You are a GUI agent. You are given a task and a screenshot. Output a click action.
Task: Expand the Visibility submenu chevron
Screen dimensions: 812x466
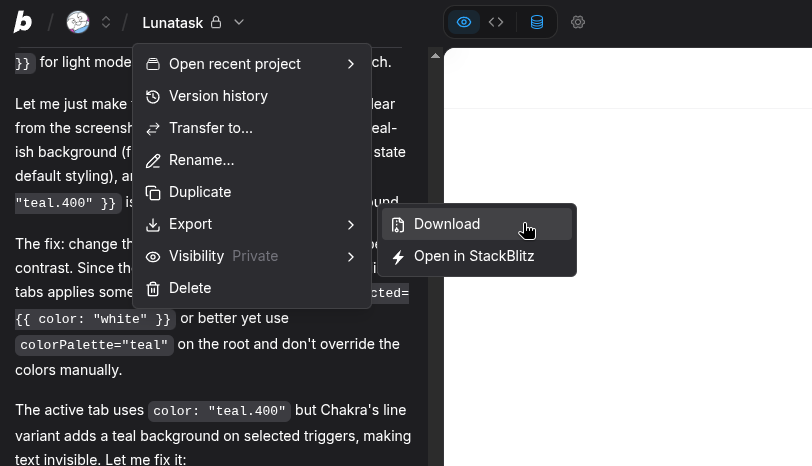point(351,257)
